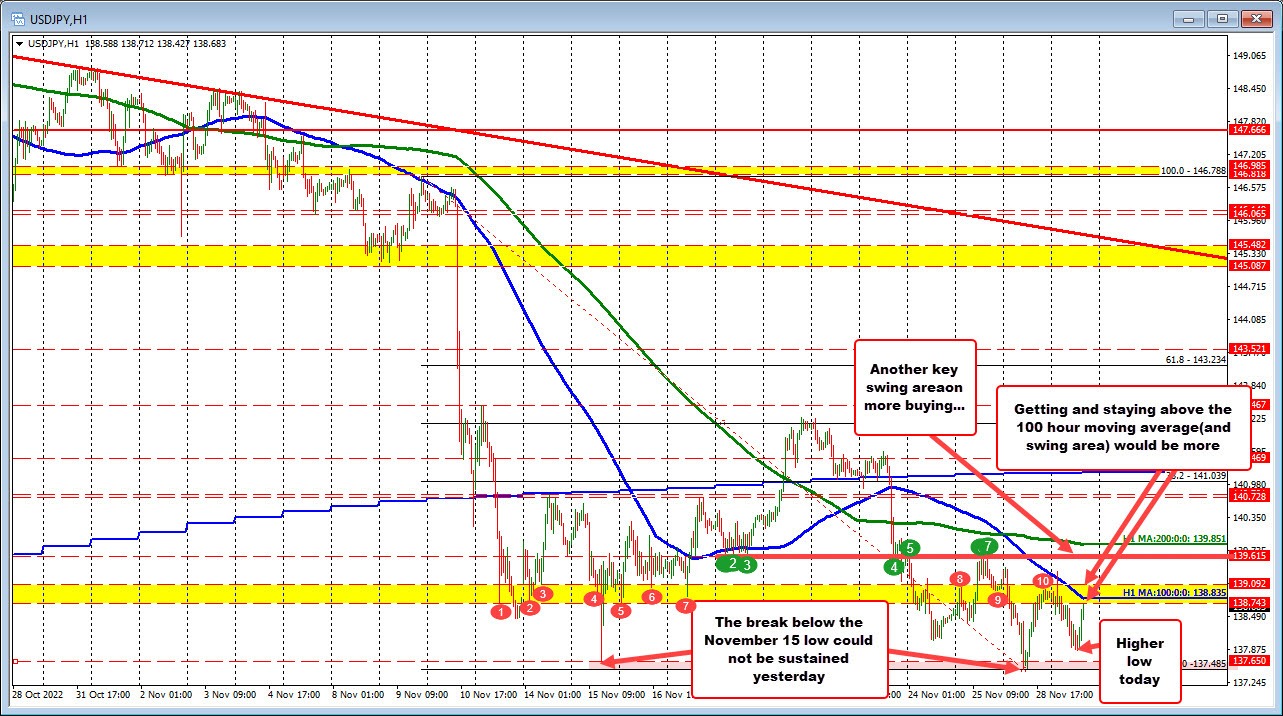This screenshot has width=1283, height=716.
Task: Click the USDJPY chart window icon
Action: pyautogui.click(x=19, y=18)
